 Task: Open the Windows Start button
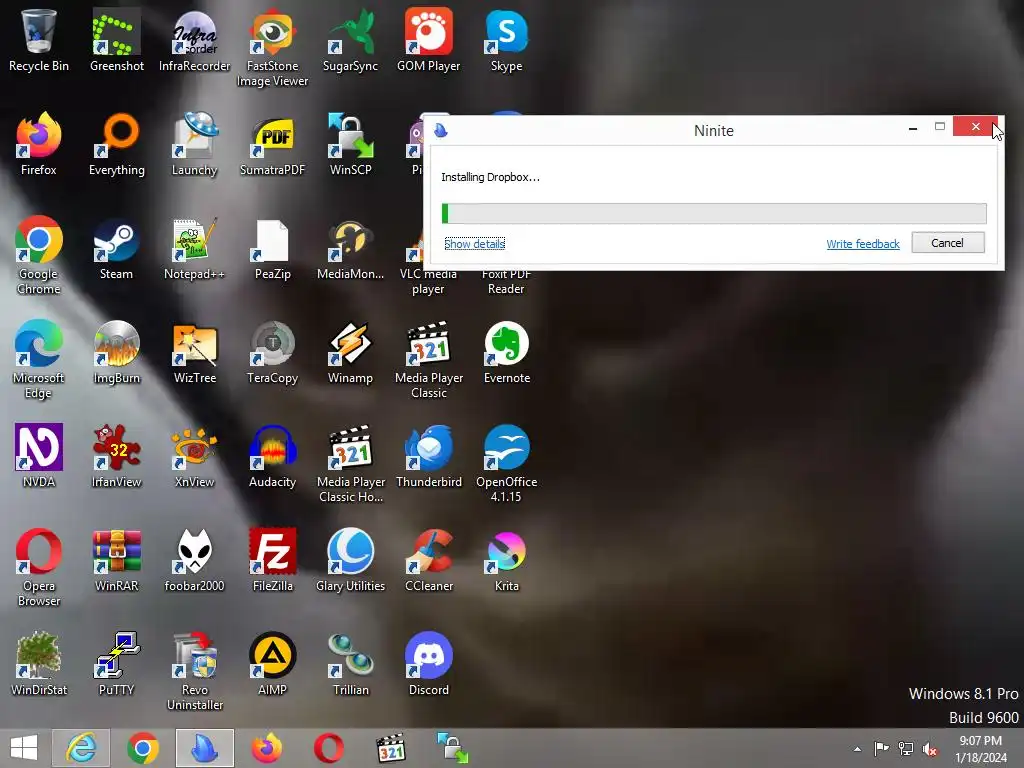coord(24,748)
